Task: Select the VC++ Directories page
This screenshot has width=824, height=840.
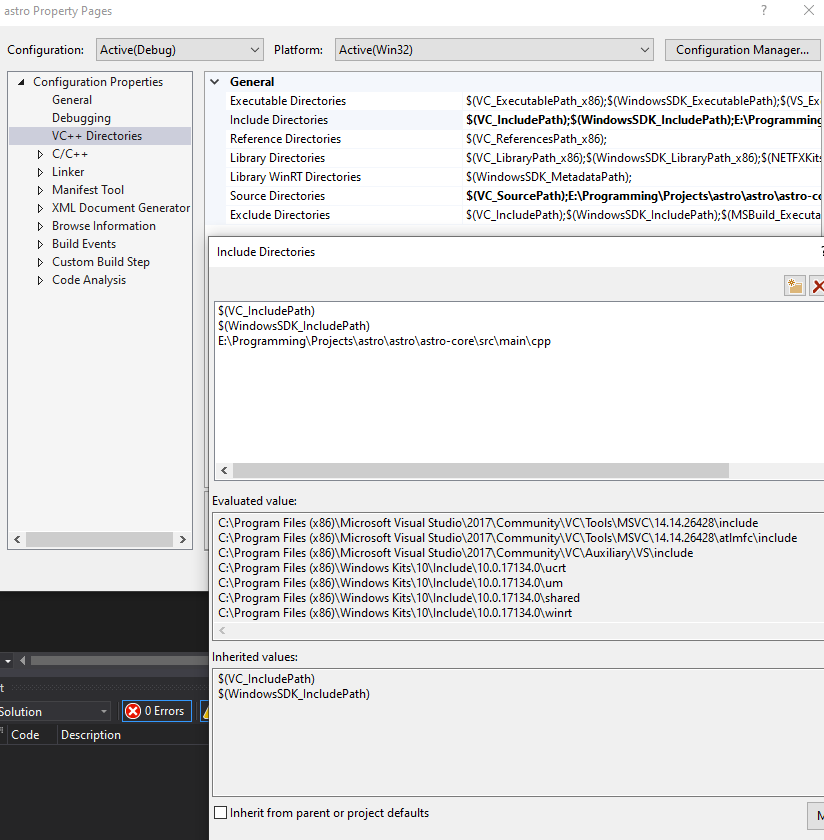Action: click(x=97, y=136)
